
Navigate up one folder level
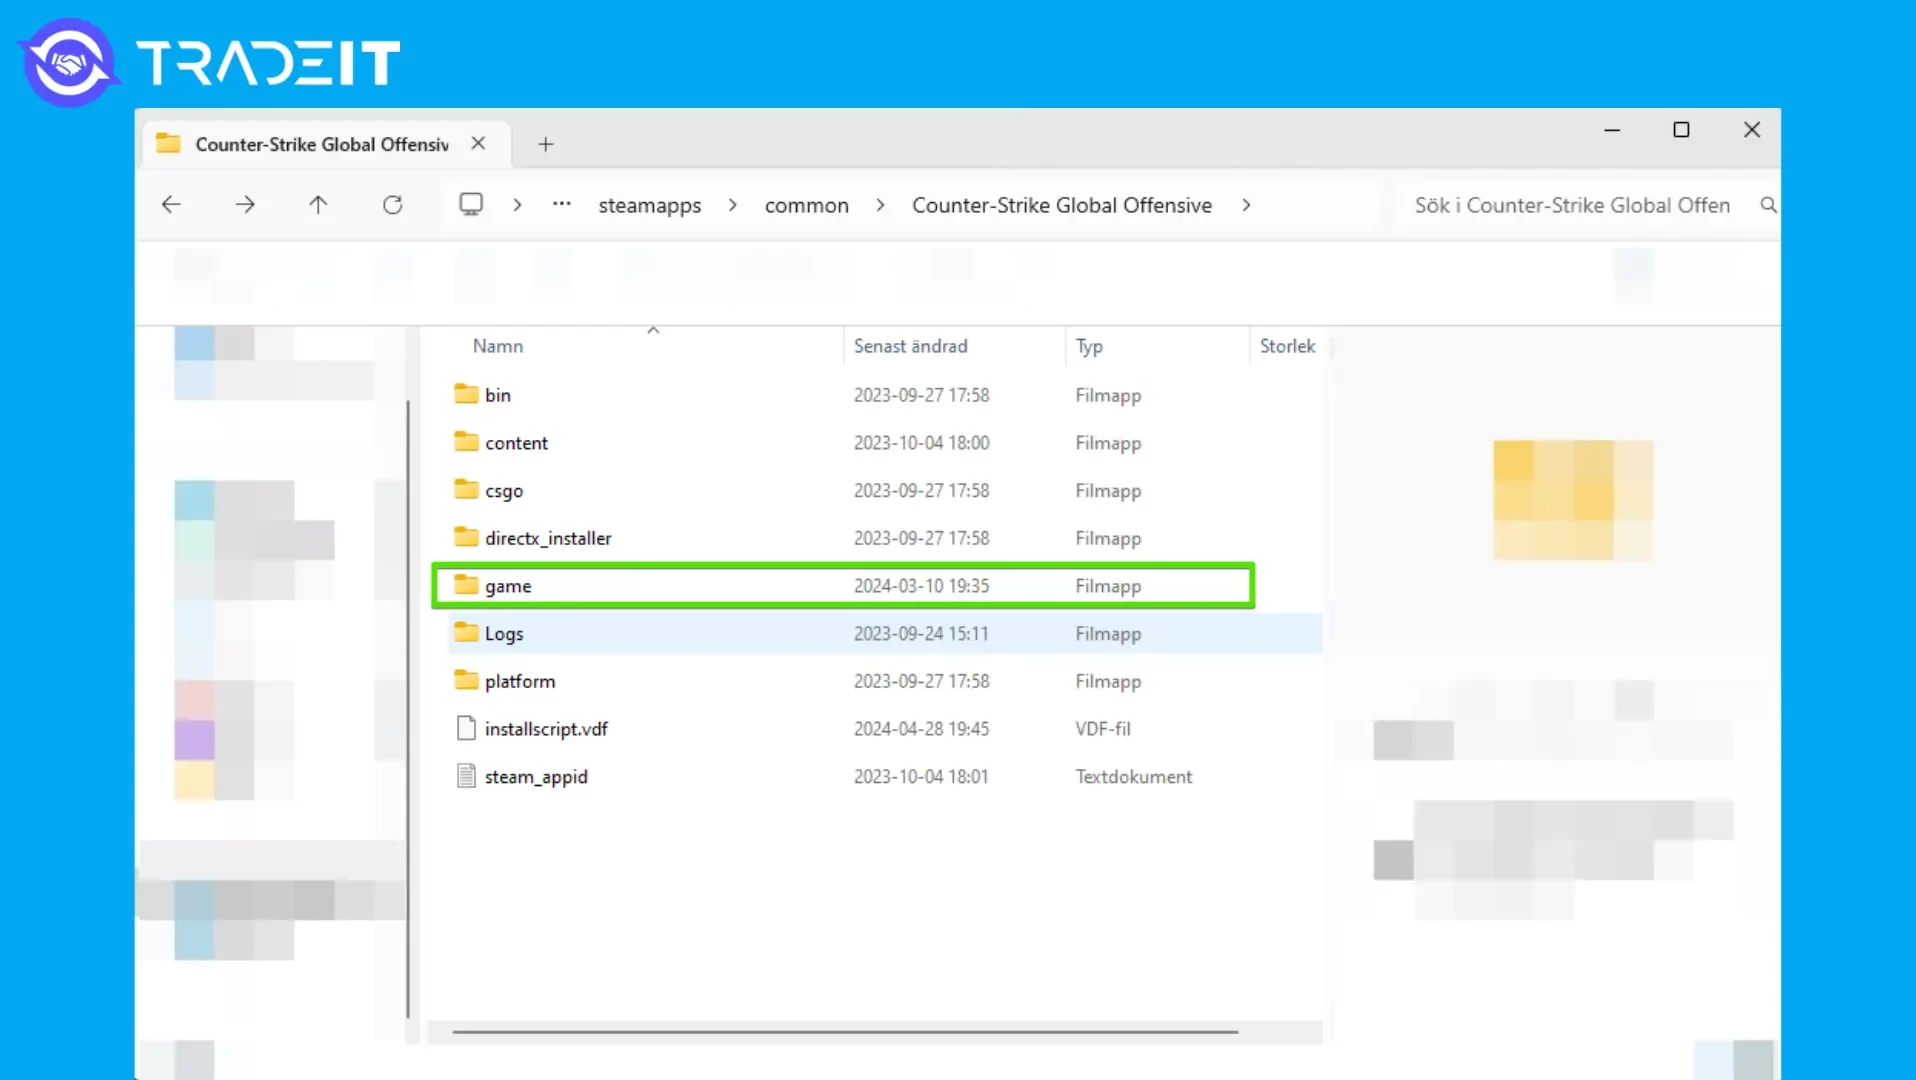pos(318,205)
